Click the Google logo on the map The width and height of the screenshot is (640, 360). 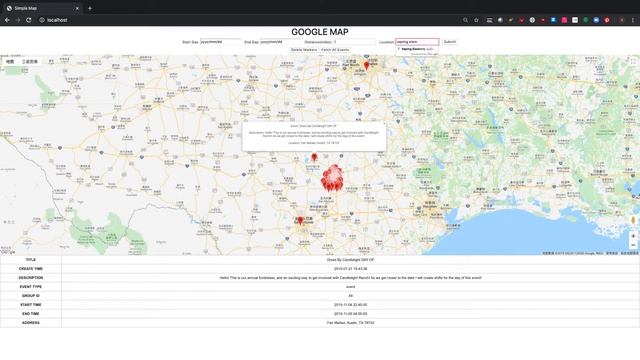(8, 252)
